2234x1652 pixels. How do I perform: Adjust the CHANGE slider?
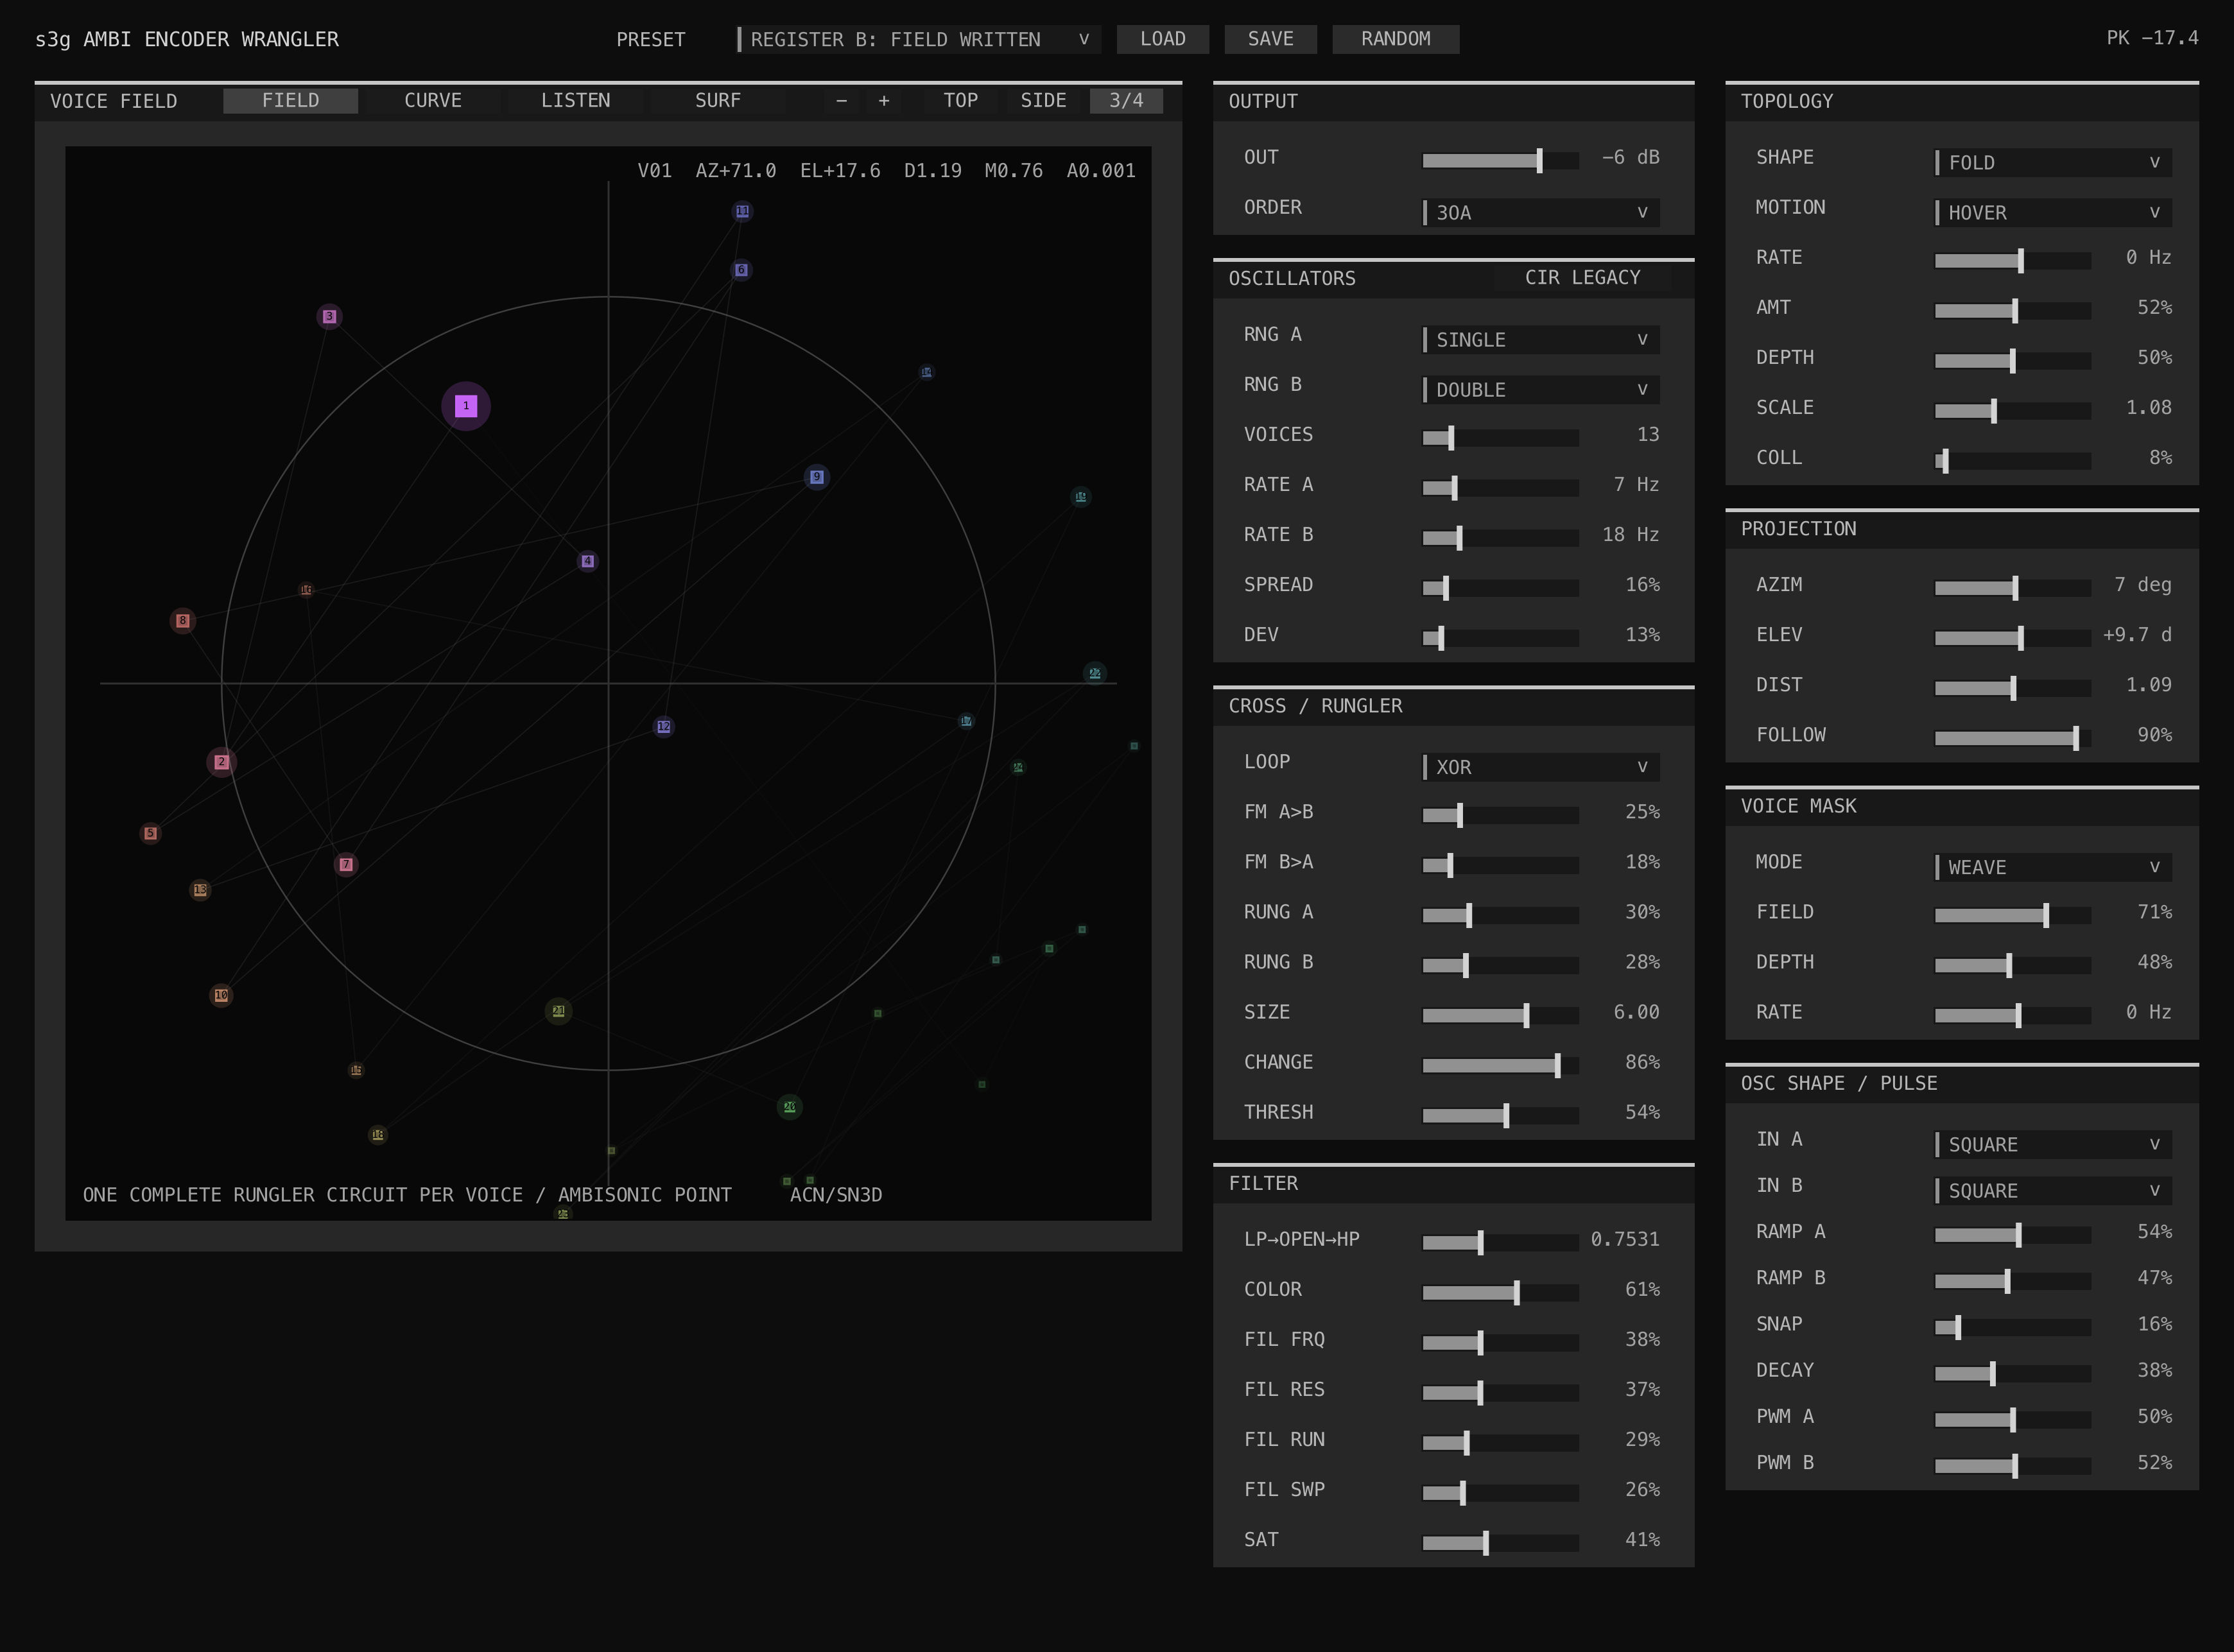1500,1065
